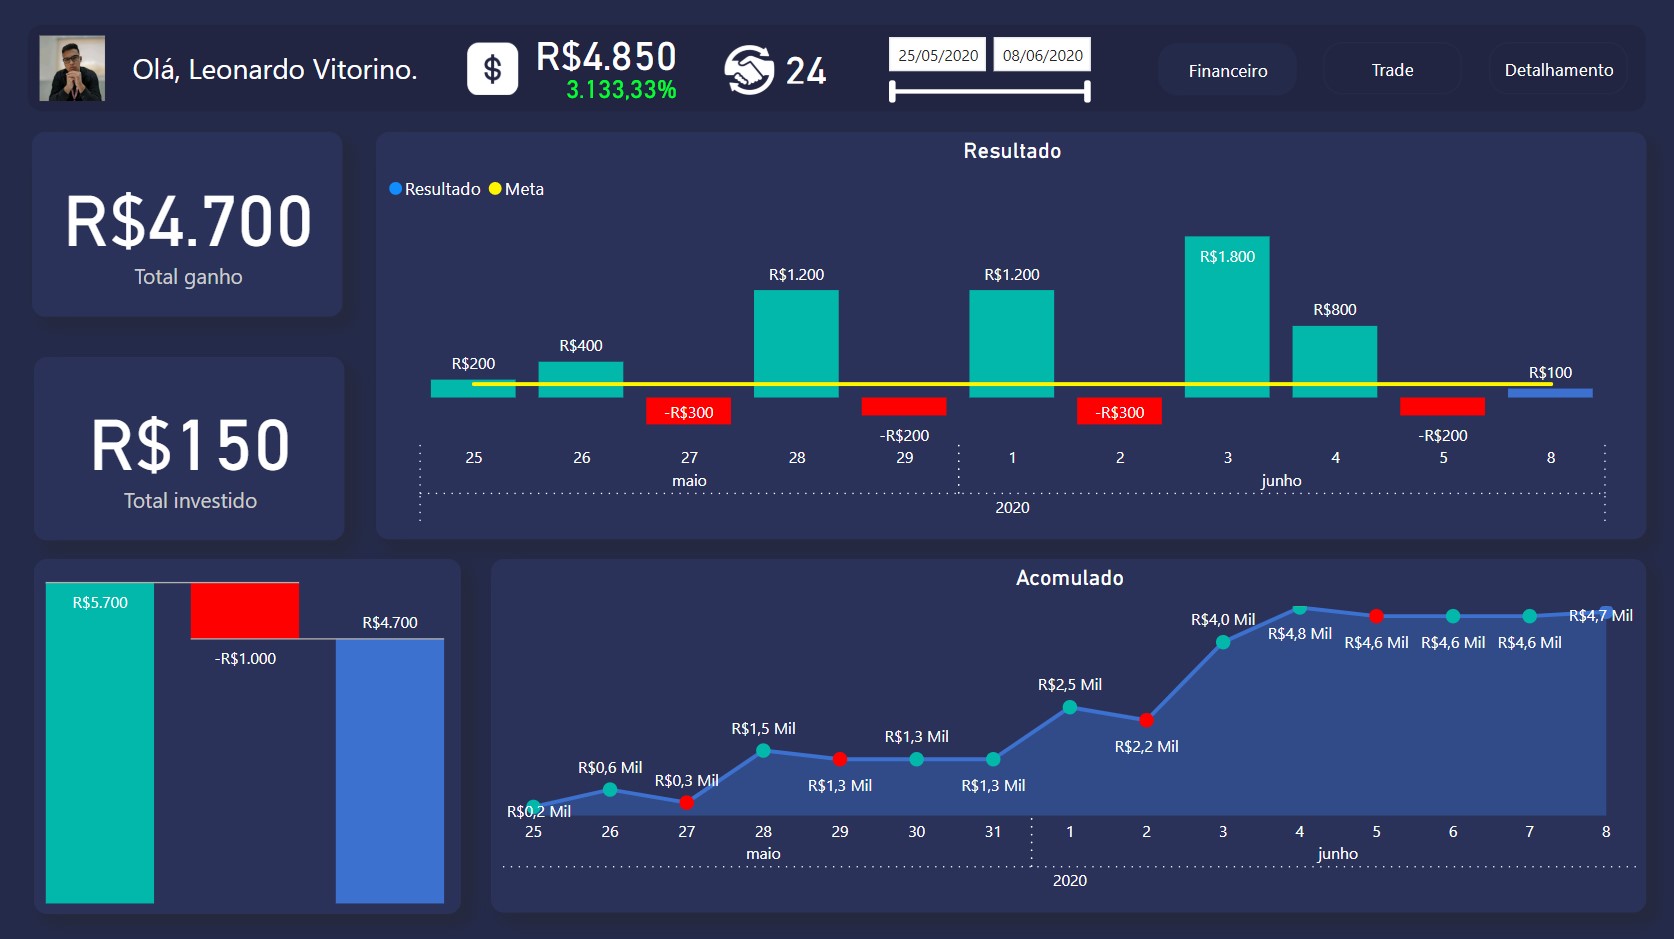
Task: Select the R$1.200 bar for June 1
Action: 1011,344
